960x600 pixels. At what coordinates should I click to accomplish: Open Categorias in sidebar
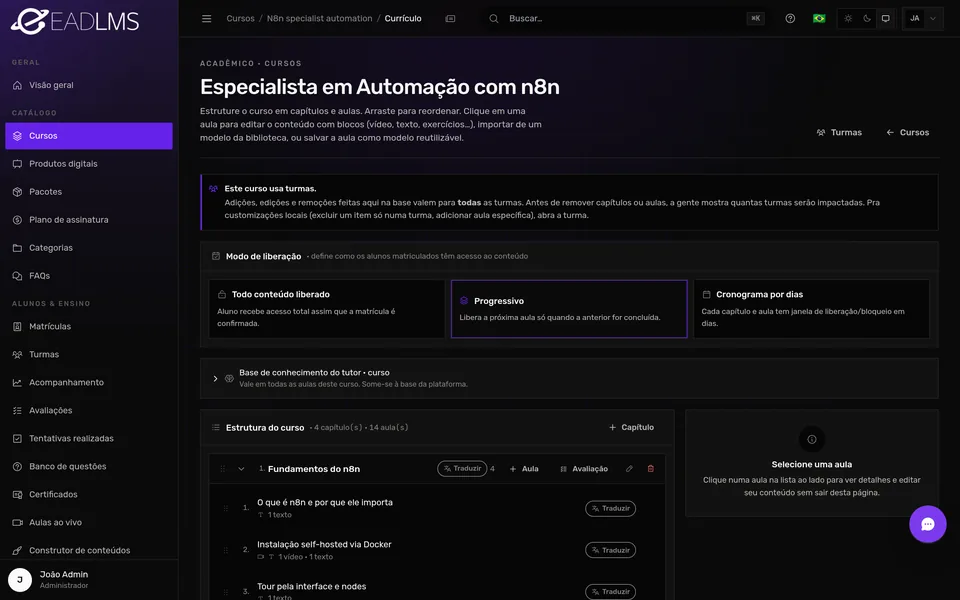click(89, 248)
